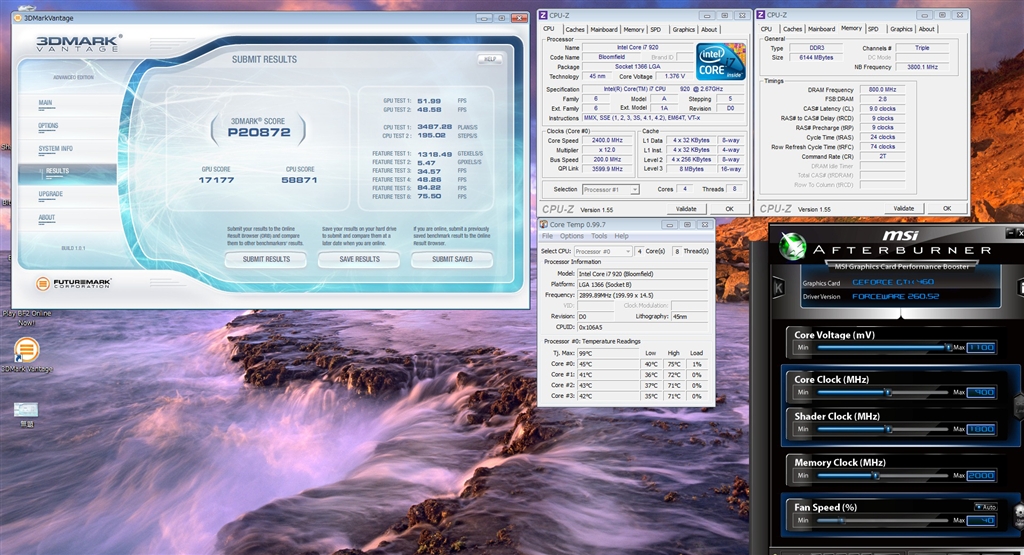The image size is (1024, 555).
Task: Click the Intel Core i7 logo
Action: [x=720, y=61]
